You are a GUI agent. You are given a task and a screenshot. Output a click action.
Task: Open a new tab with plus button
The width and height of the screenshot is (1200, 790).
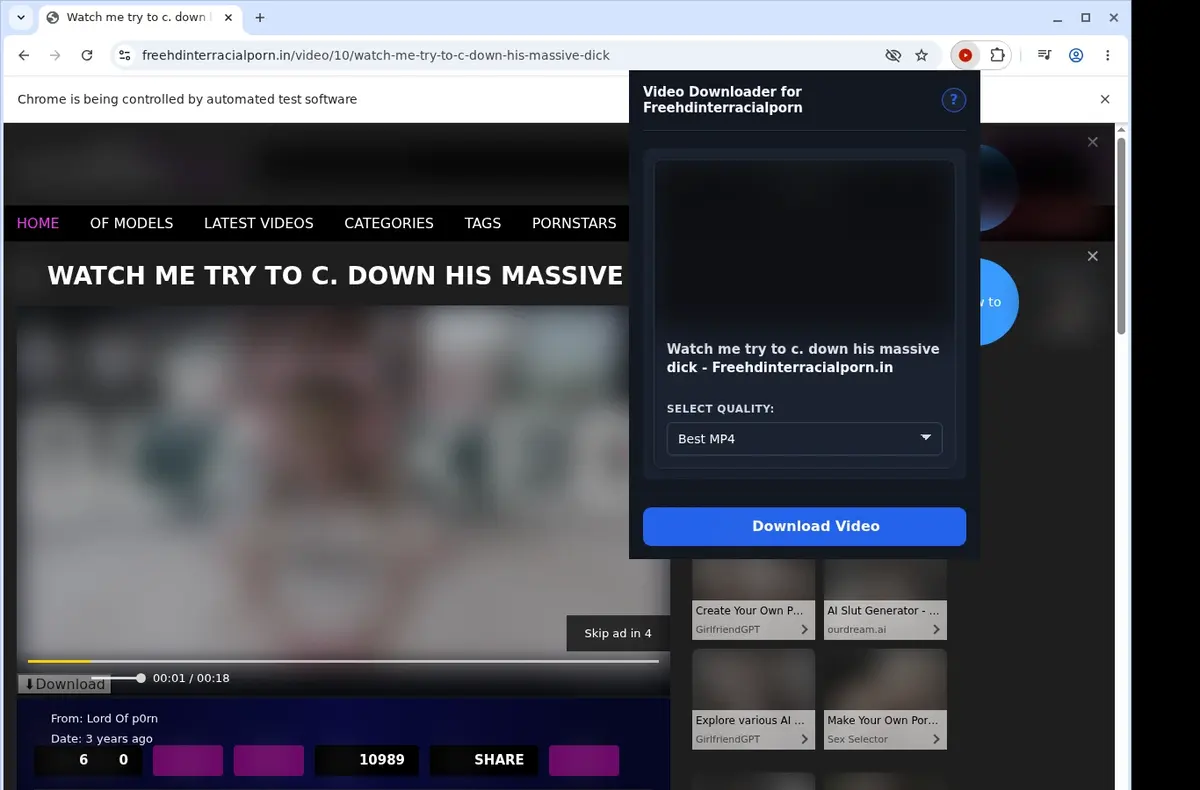[260, 17]
